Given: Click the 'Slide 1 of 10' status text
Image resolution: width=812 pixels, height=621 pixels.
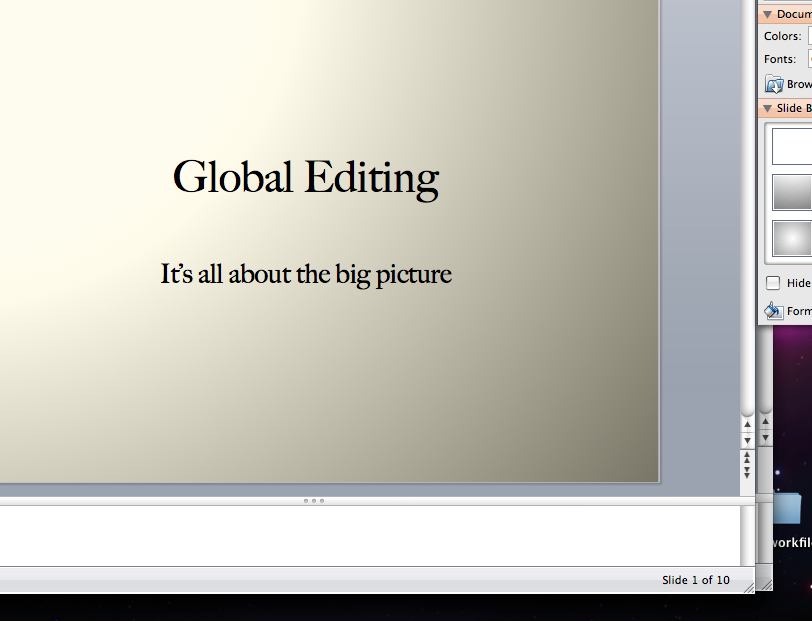Looking at the screenshot, I should [x=695, y=580].
